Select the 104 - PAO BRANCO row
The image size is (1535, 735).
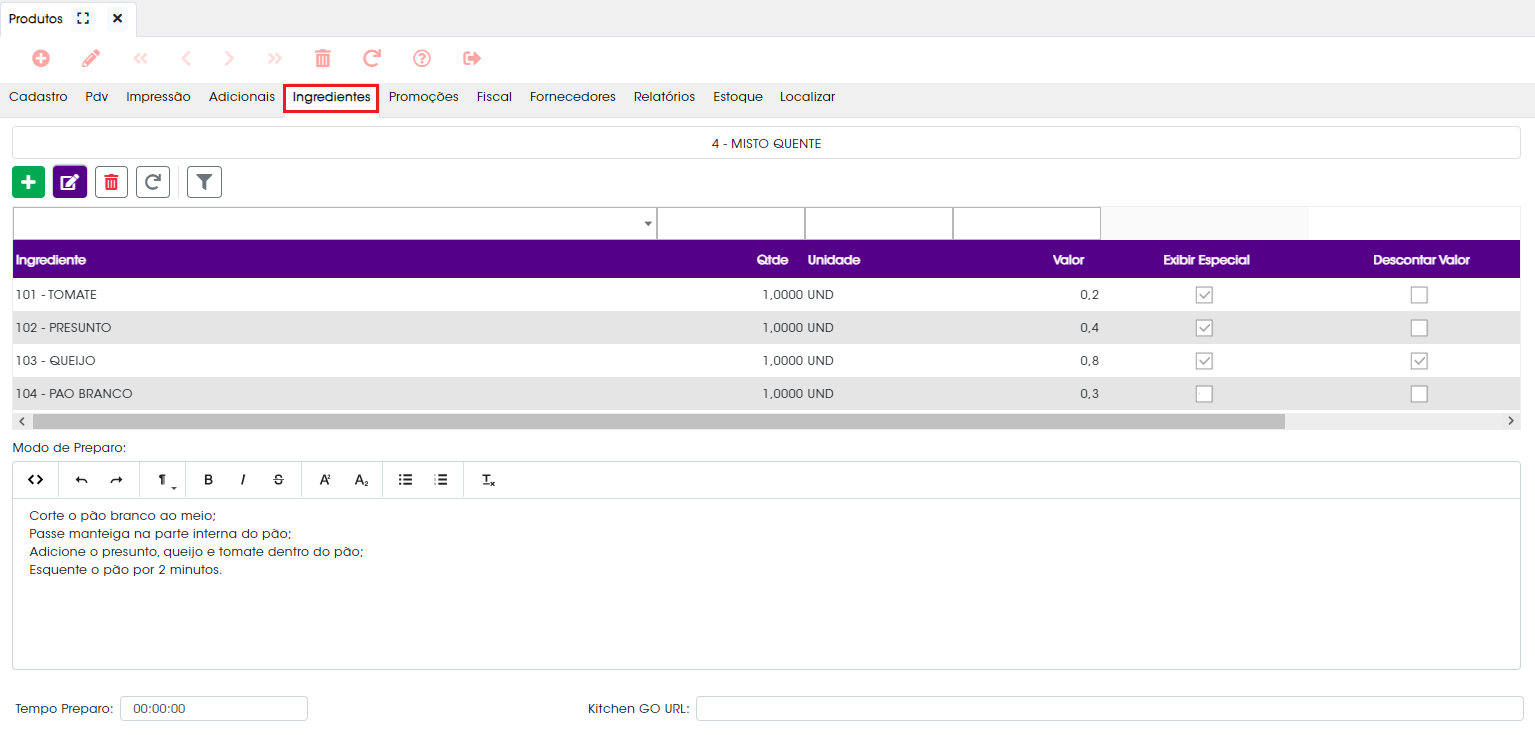click(767, 394)
